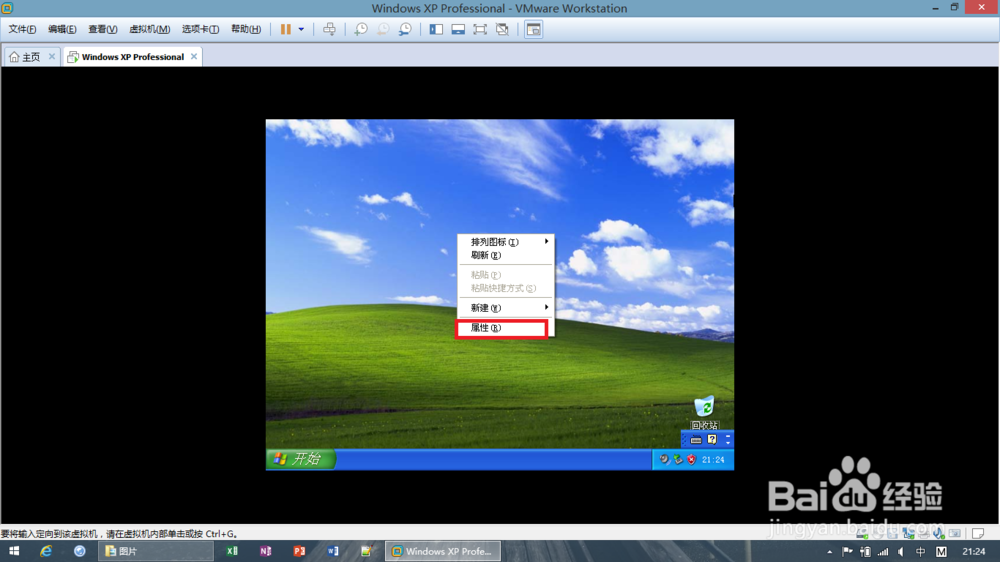Expand the power options dropdown arrow next to pause
This screenshot has width=1000, height=562.
coord(301,29)
